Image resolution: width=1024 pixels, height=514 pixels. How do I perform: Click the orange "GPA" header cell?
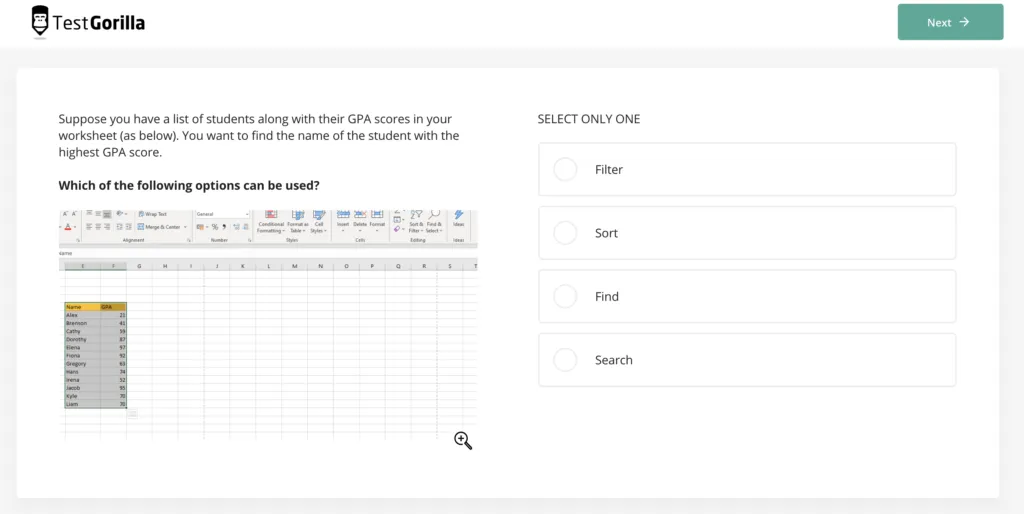[x=113, y=306]
